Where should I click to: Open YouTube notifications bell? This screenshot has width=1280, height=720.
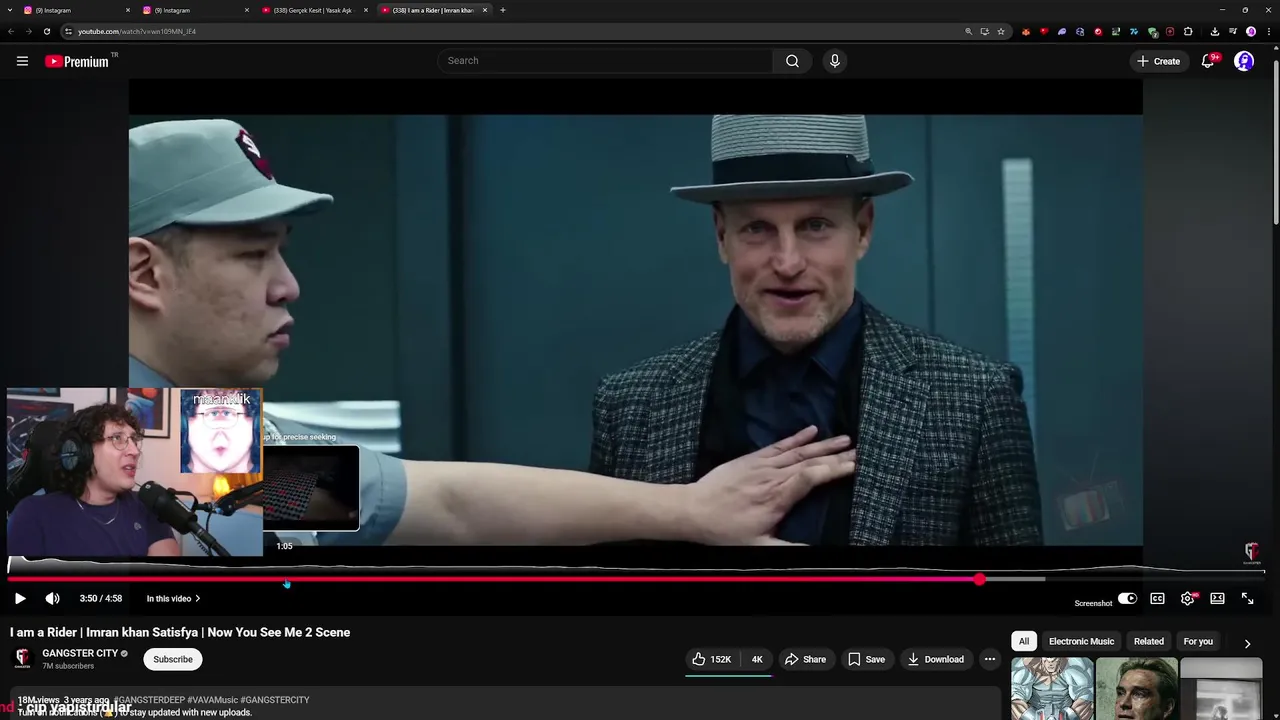pos(1208,61)
